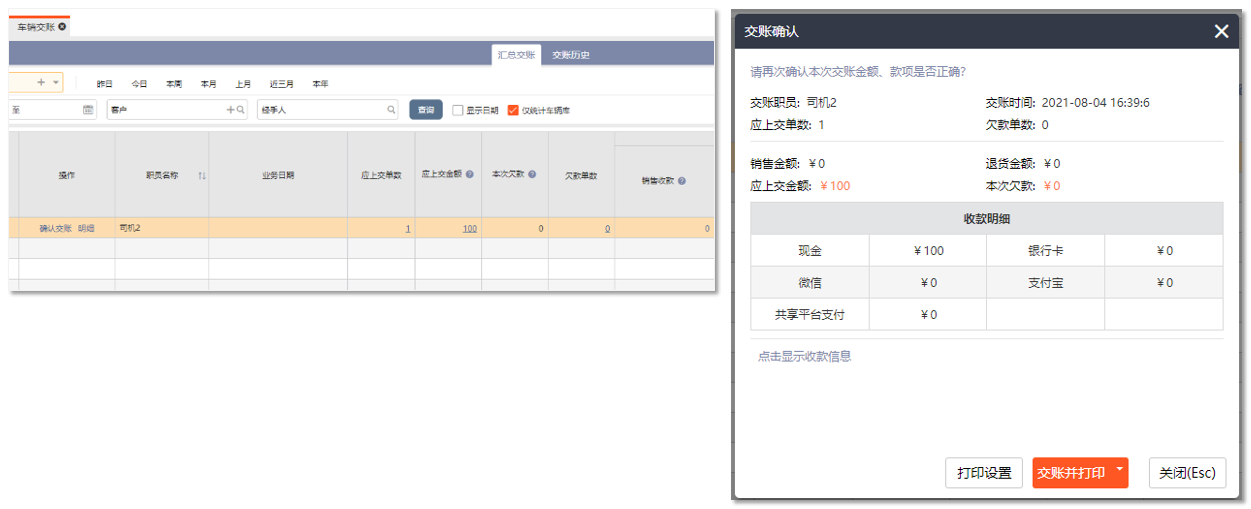Viewport: 1251px width, 509px height.
Task: Click the sort icon beside 职员名称
Action: click(202, 176)
